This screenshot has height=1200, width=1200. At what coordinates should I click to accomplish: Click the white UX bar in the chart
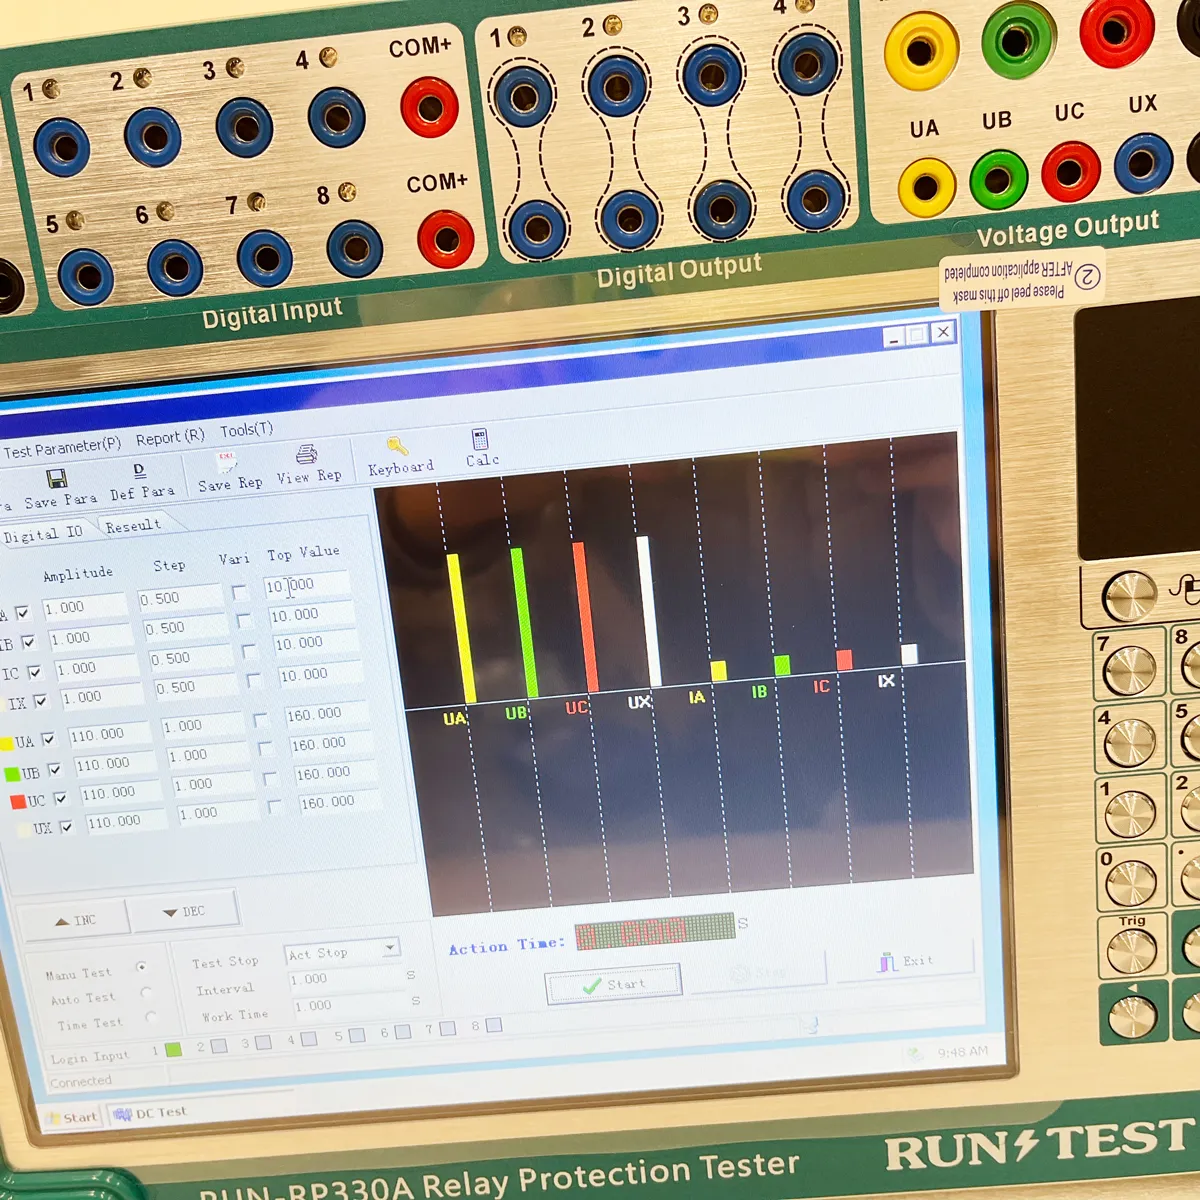[649, 612]
